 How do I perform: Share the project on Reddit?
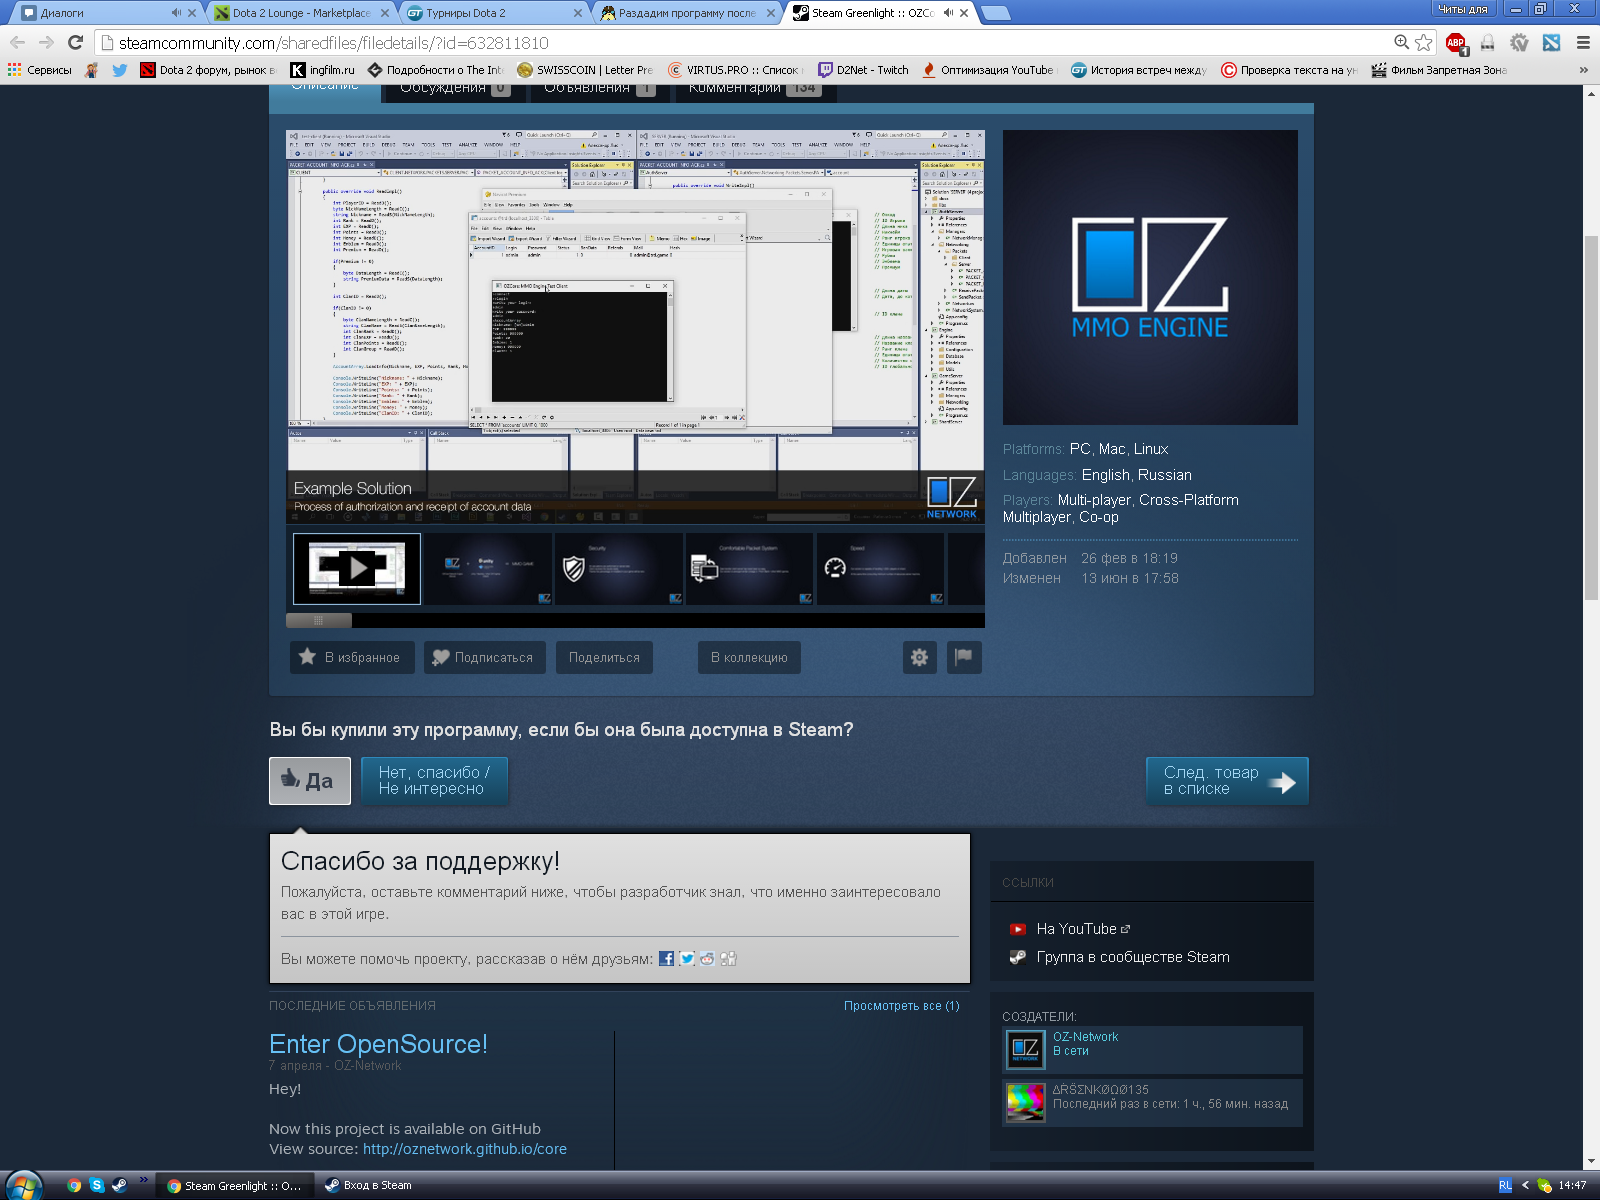708,958
